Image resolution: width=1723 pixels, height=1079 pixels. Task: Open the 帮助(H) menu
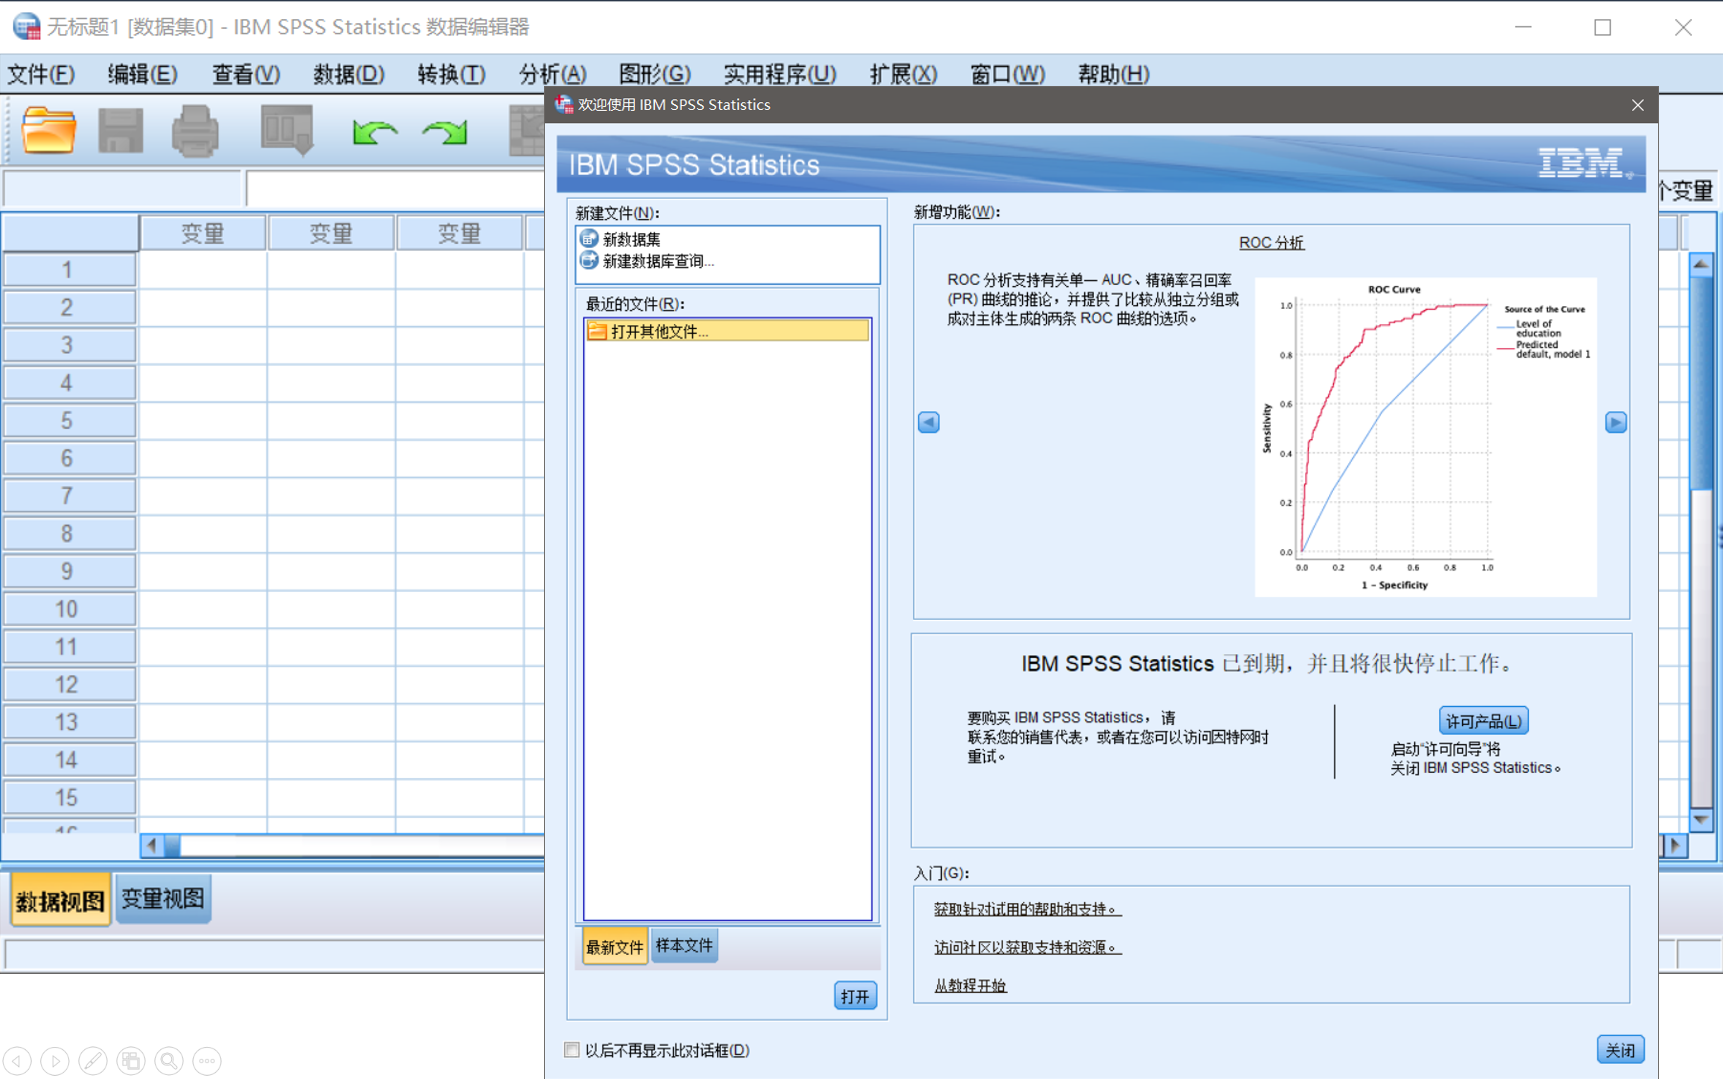click(x=1114, y=74)
